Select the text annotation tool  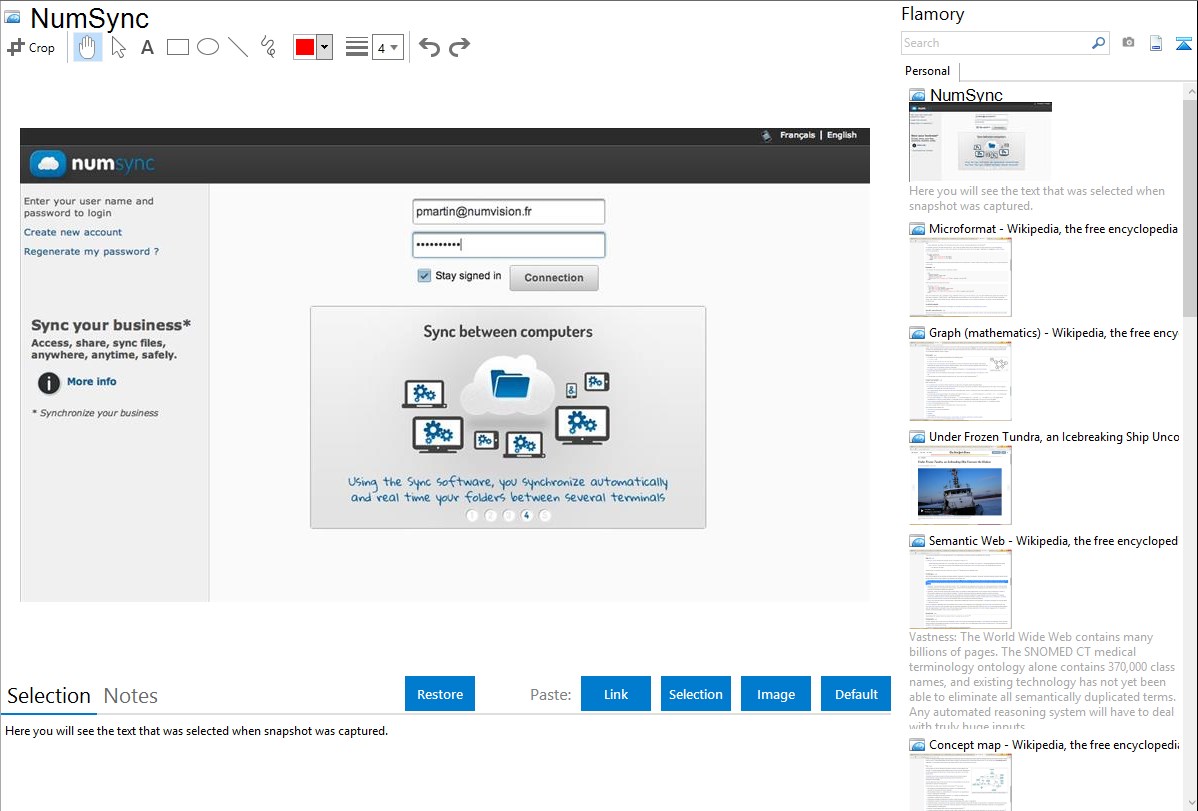pyautogui.click(x=147, y=47)
